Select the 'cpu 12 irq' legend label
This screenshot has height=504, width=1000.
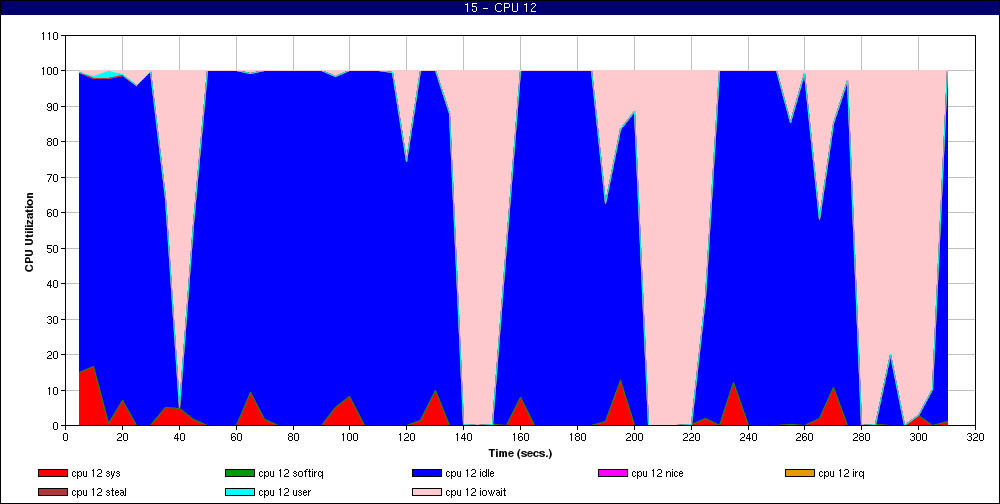coord(841,473)
